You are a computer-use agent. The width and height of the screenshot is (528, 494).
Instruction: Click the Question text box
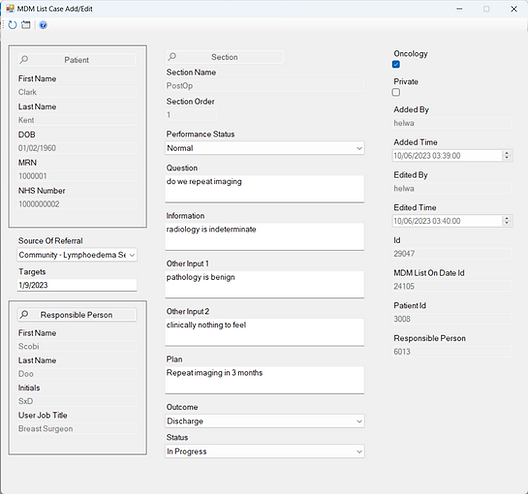(x=265, y=189)
